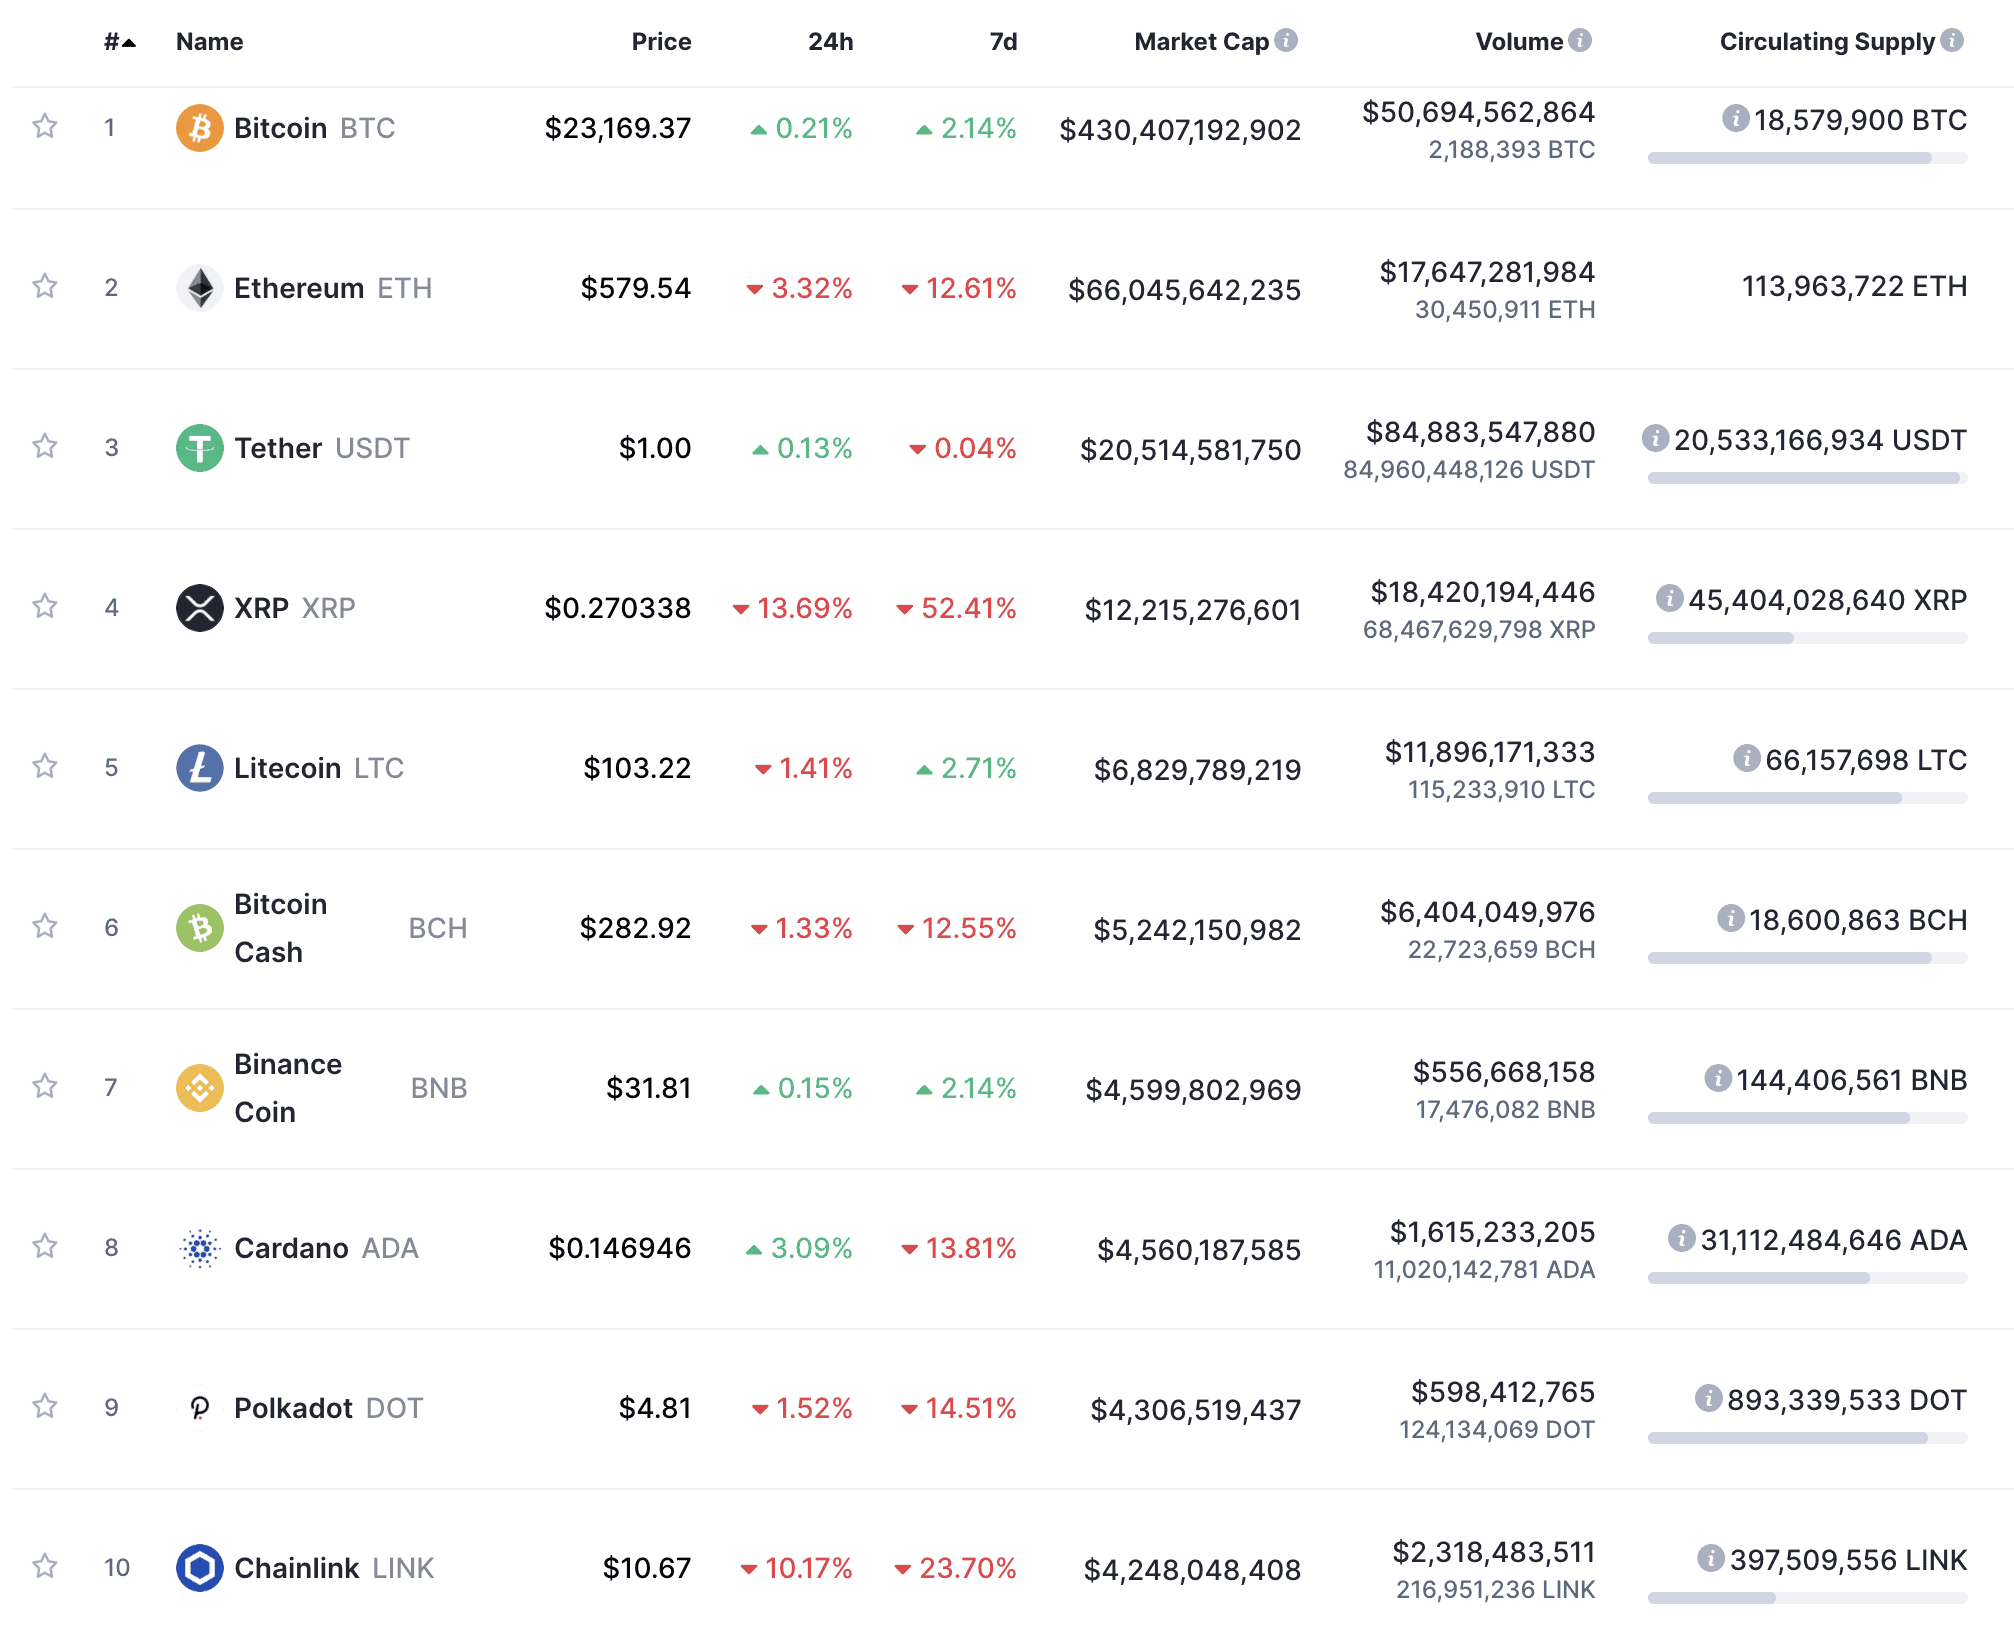Image resolution: width=2014 pixels, height=1630 pixels.
Task: Open the Tether coin page link
Action: [x=278, y=448]
